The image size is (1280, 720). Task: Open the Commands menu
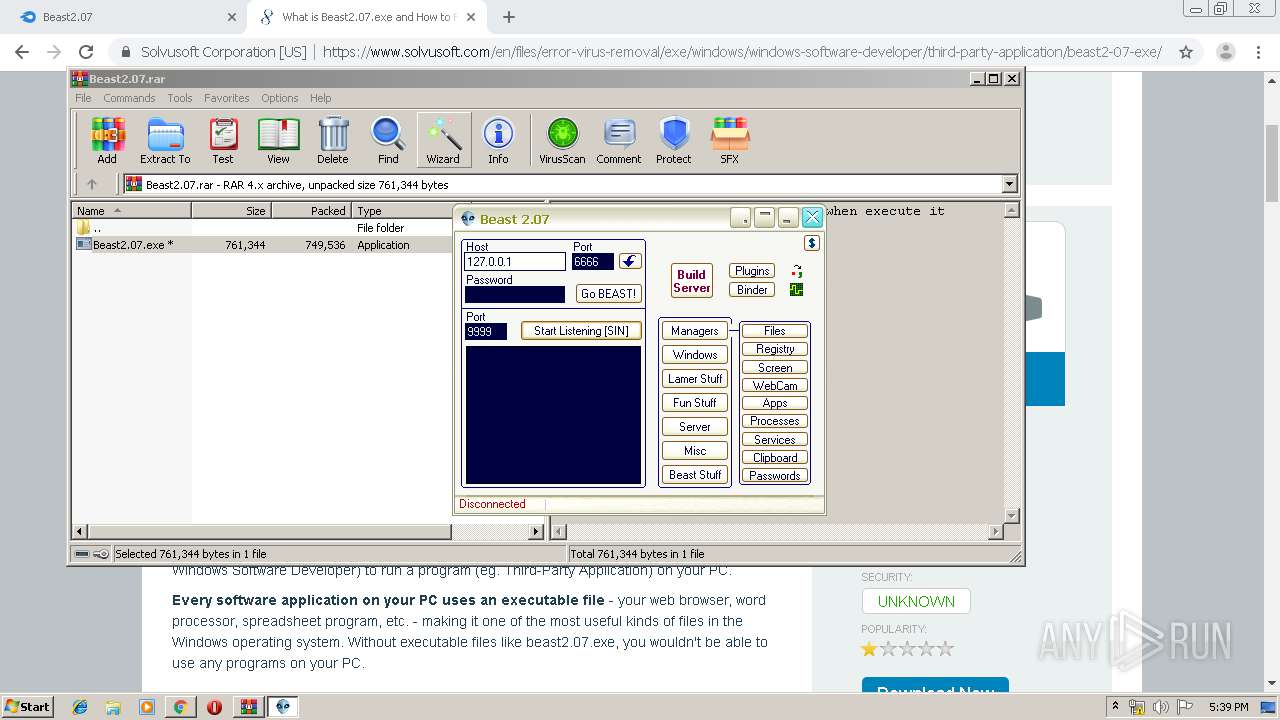tap(129, 98)
